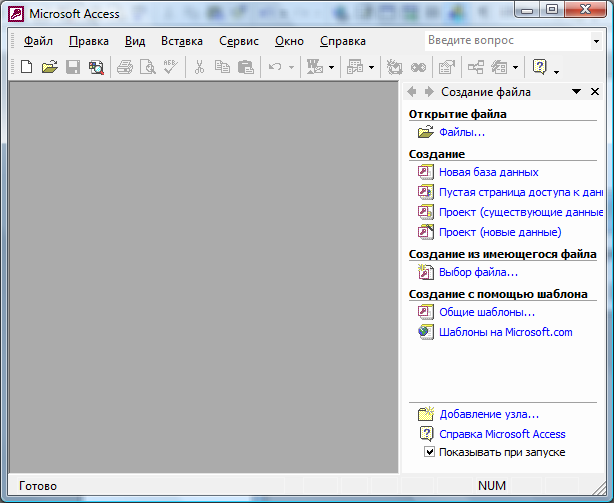Click the Общие шаблоны... link
The width and height of the screenshot is (614, 503).
[x=487, y=312]
